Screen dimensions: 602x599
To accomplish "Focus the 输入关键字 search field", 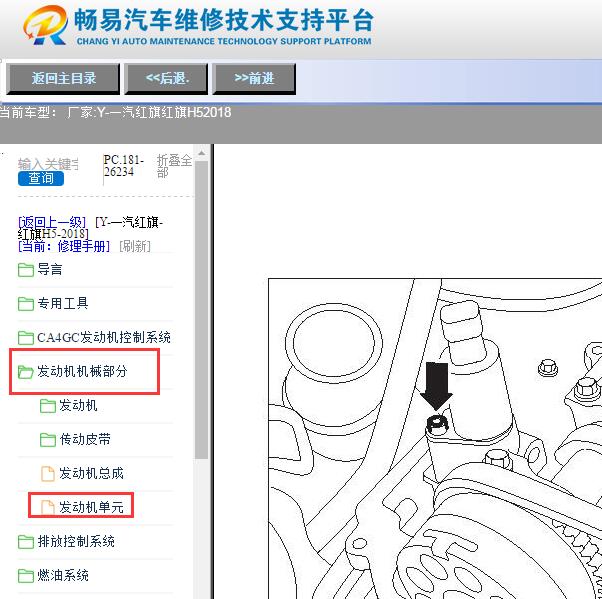I will (48, 164).
